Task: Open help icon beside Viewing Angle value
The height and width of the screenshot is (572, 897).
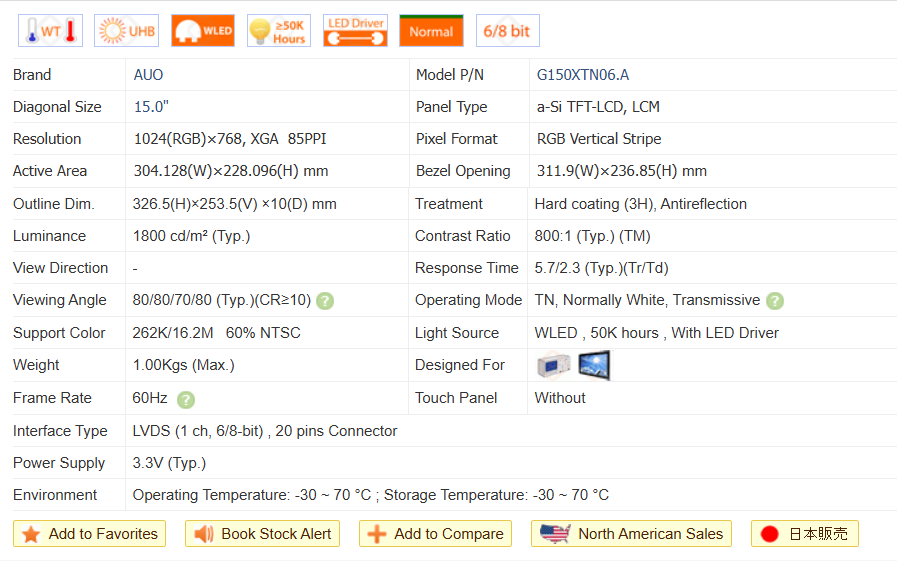Action: click(325, 301)
